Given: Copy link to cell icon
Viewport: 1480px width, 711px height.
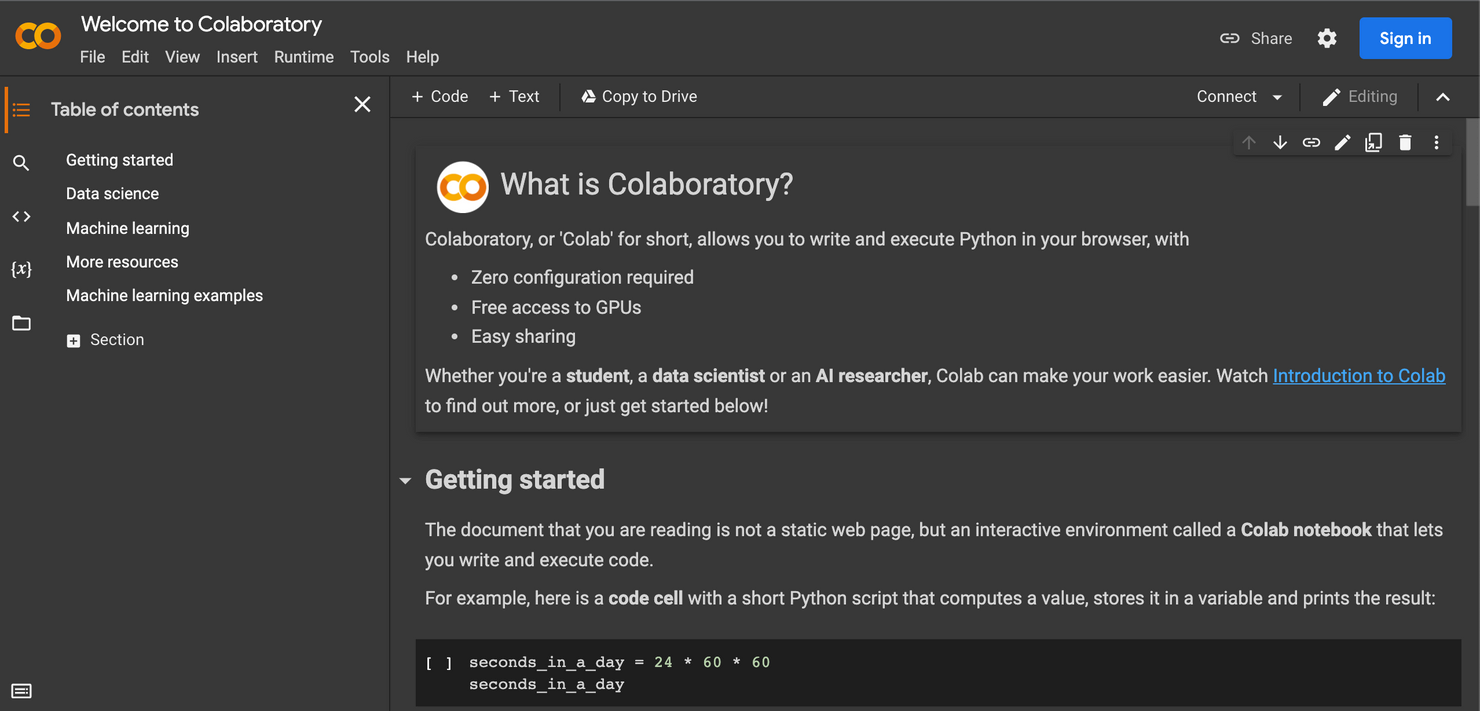Looking at the screenshot, I should (1311, 143).
